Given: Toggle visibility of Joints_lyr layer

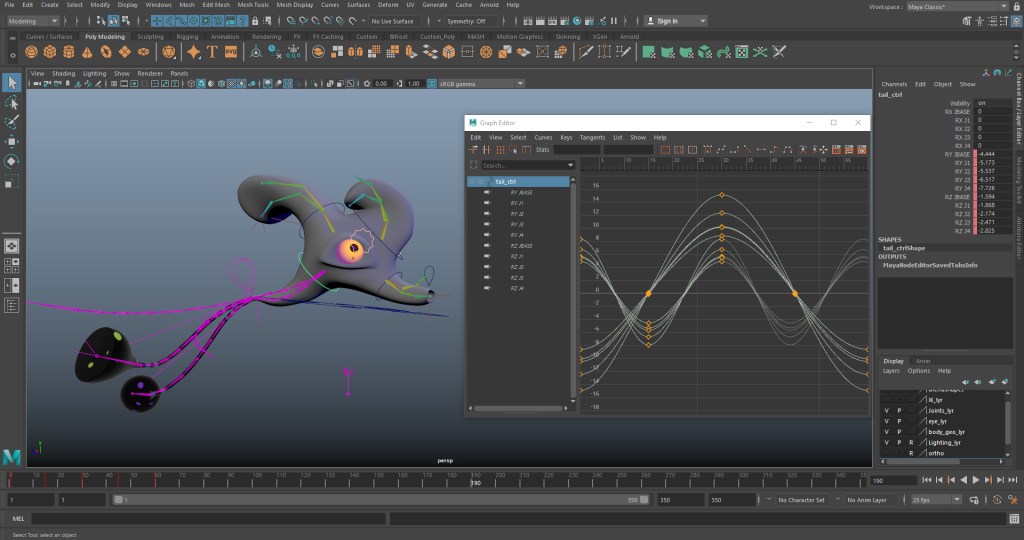Looking at the screenshot, I should (x=886, y=410).
